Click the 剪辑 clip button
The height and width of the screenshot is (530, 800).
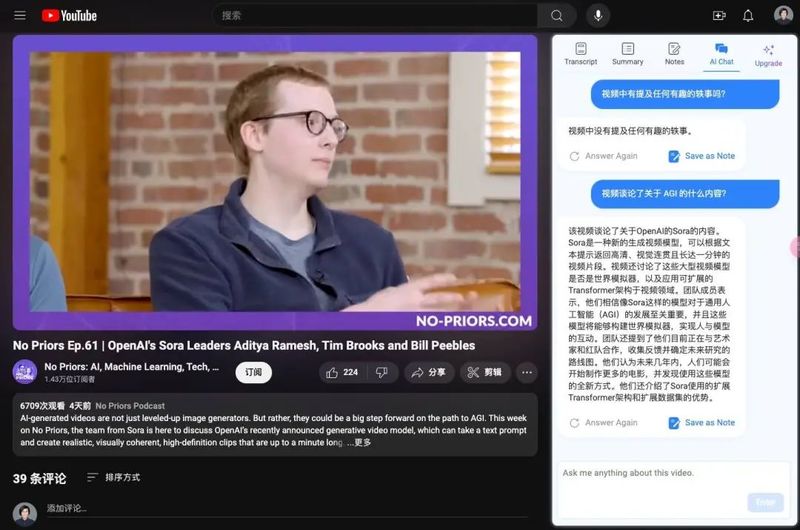click(485, 372)
